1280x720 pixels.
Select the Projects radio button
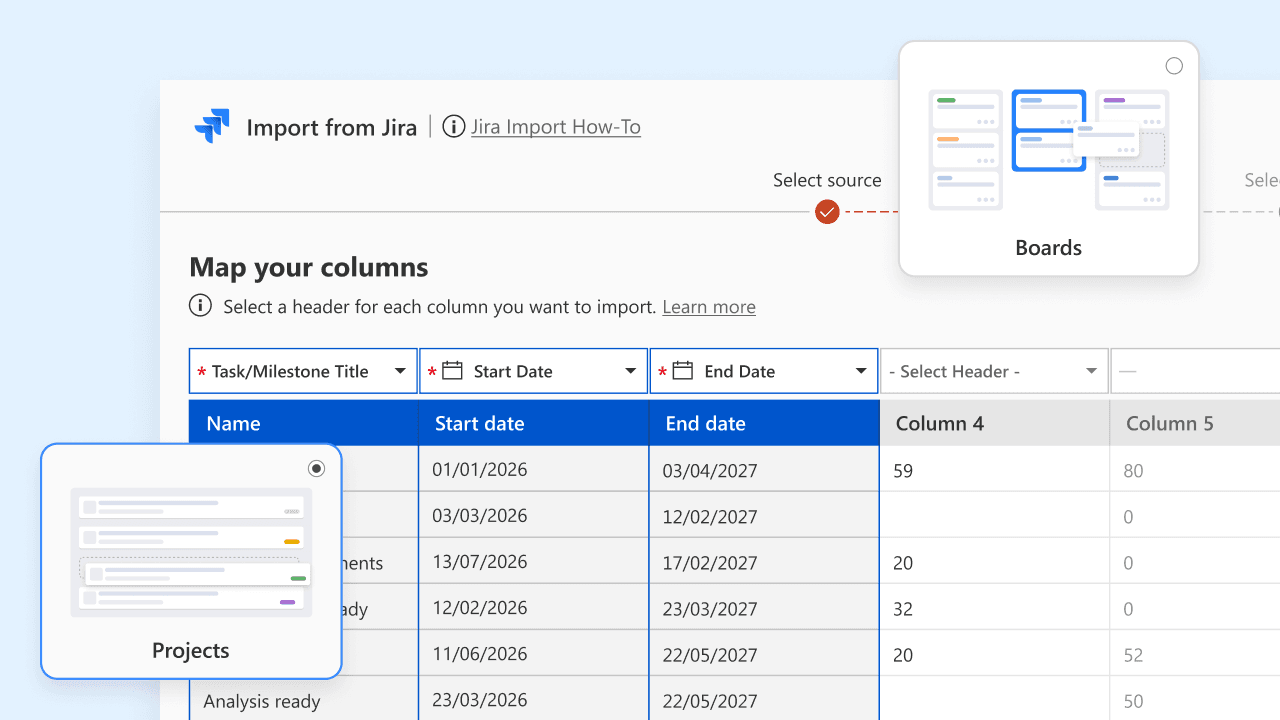click(x=317, y=468)
